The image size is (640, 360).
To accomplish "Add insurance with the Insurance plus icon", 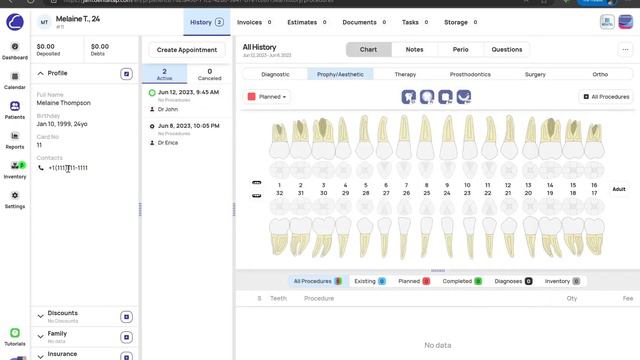I will (x=127, y=356).
